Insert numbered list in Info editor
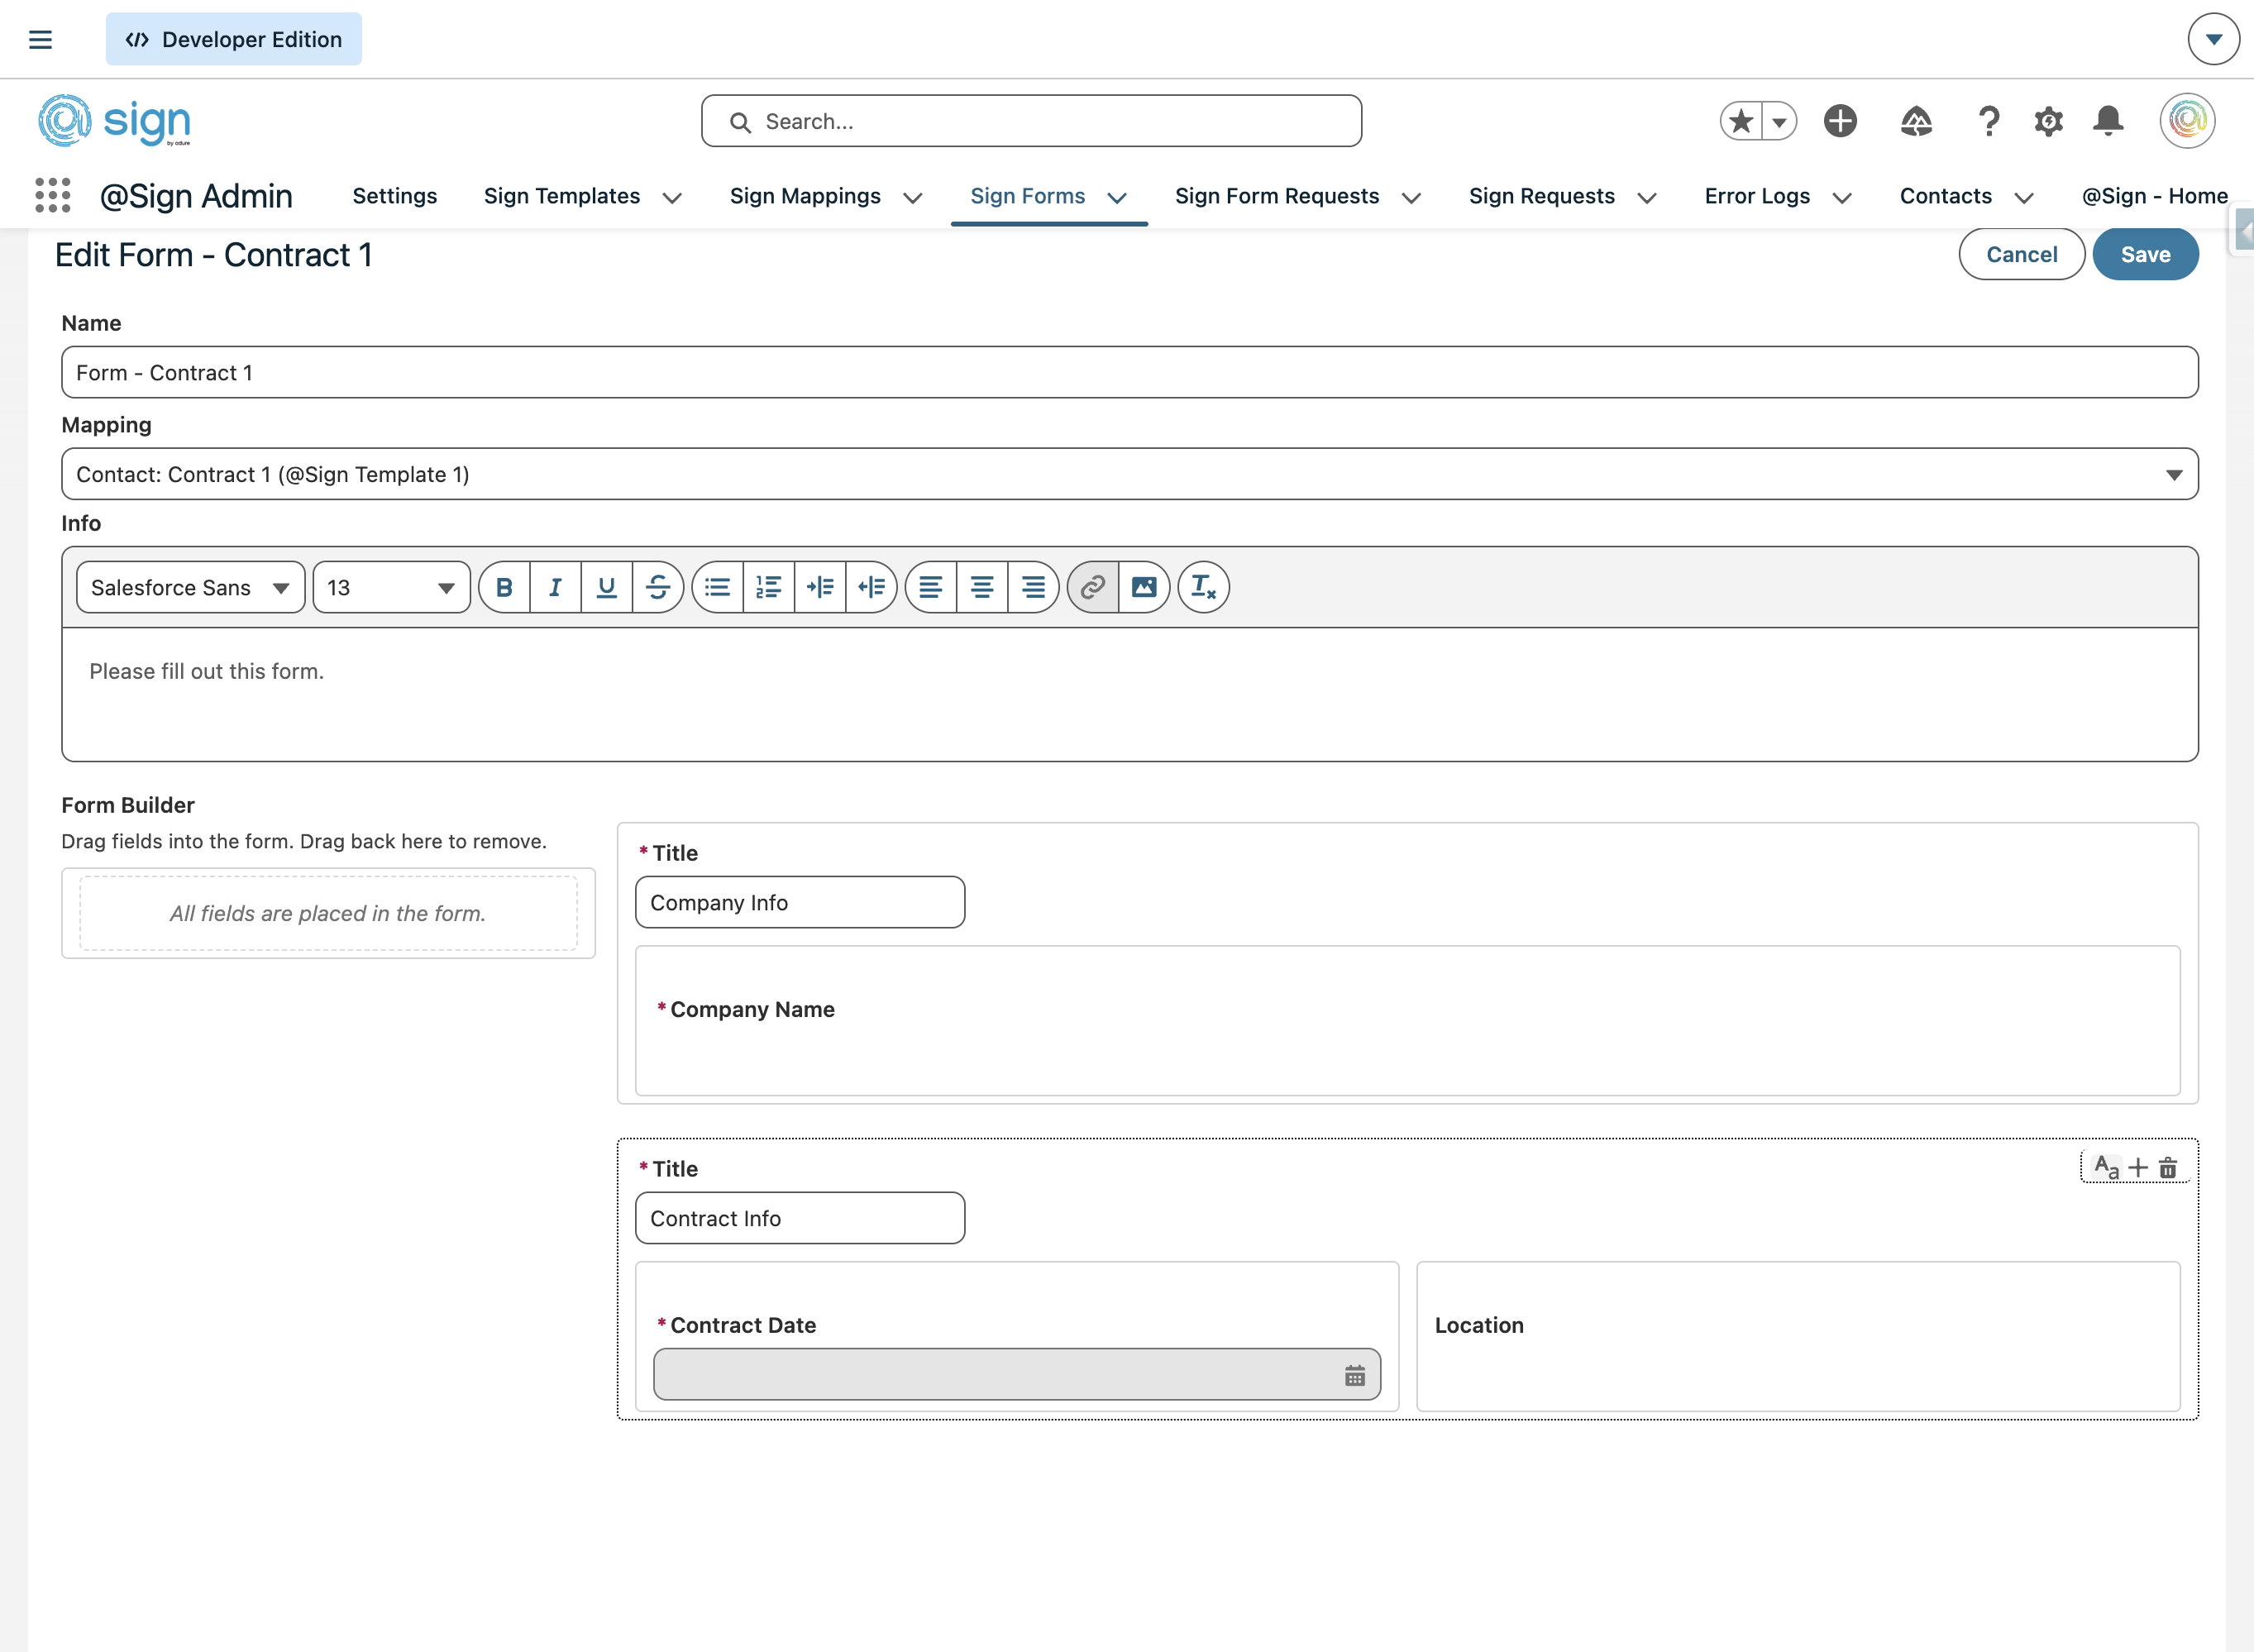 pos(768,588)
